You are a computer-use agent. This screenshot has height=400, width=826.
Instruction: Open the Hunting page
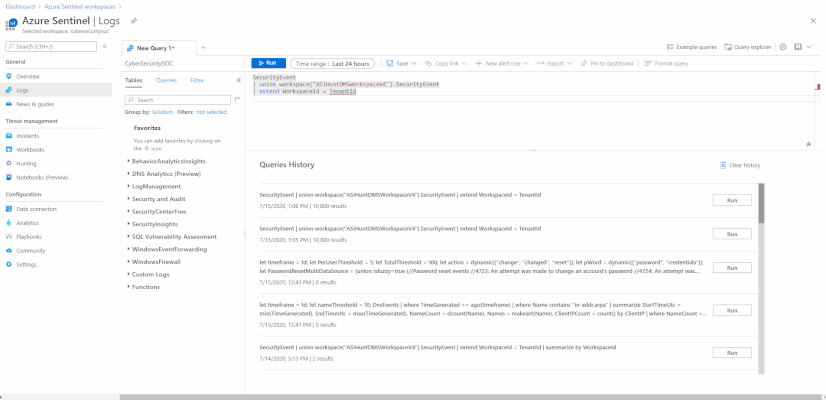[x=26, y=164]
